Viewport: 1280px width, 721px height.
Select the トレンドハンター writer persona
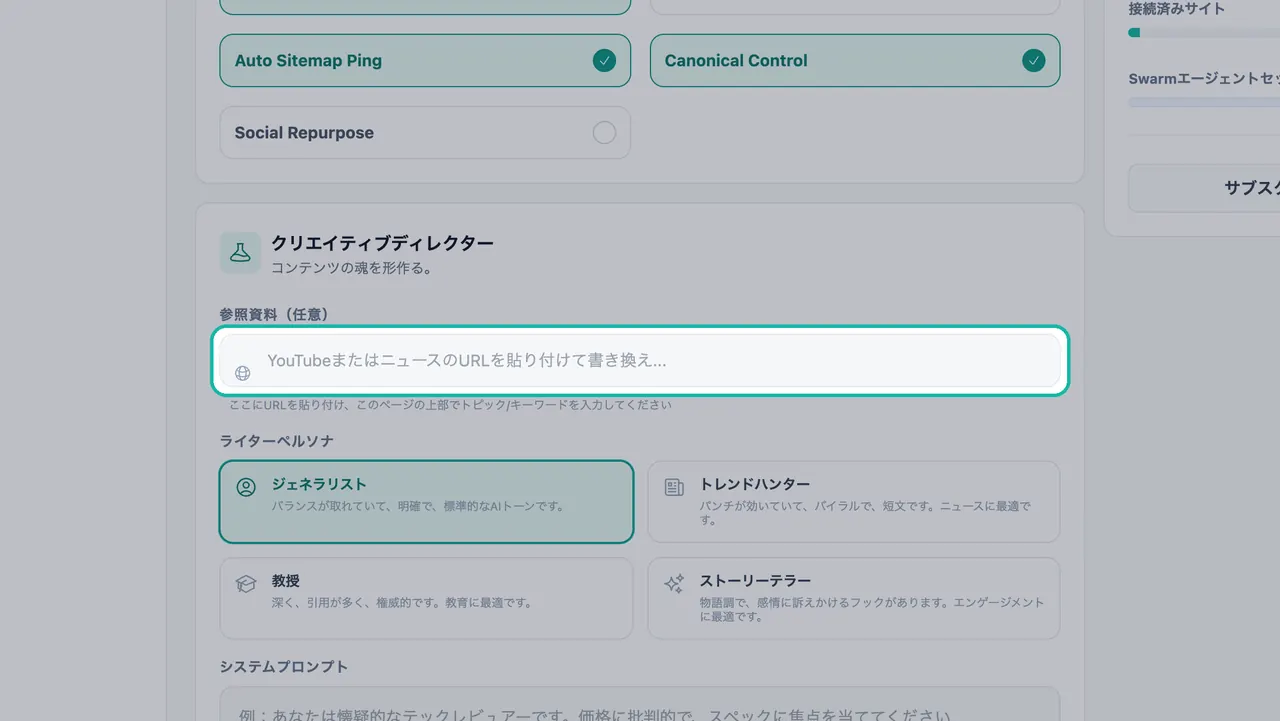[x=854, y=501]
